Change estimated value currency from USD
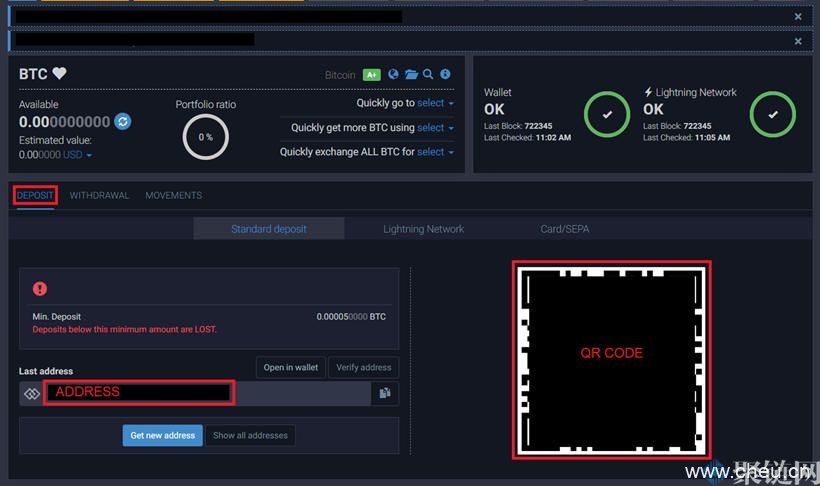820x486 pixels. pyautogui.click(x=76, y=155)
